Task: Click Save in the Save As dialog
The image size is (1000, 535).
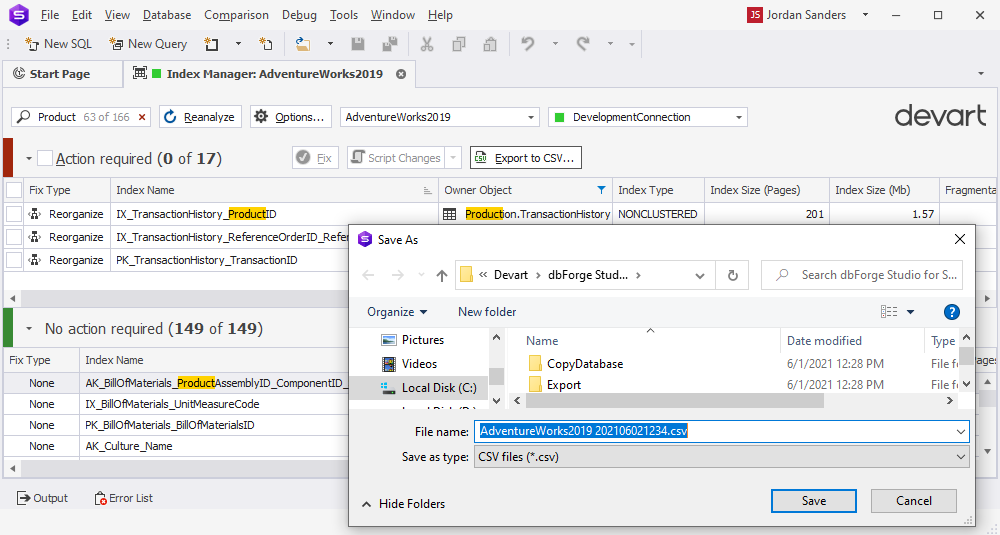Action: [814, 501]
